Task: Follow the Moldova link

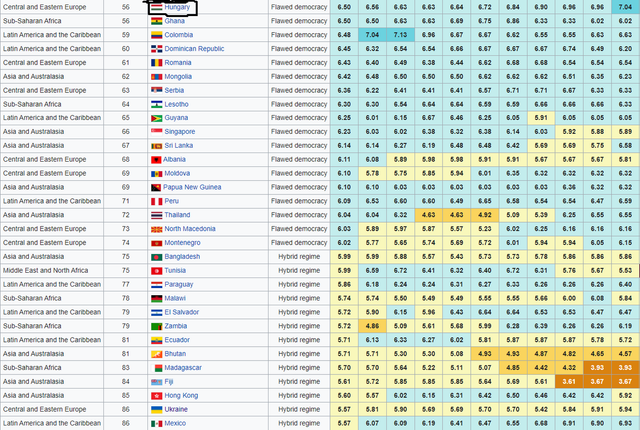Action: point(177,173)
